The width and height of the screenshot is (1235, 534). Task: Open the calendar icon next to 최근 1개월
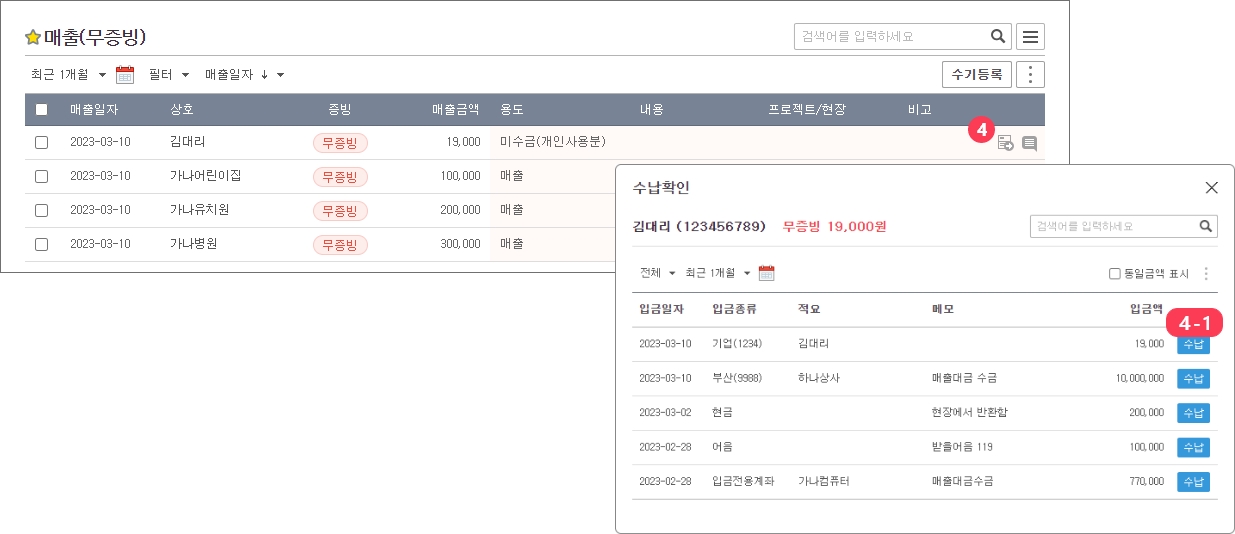(125, 74)
